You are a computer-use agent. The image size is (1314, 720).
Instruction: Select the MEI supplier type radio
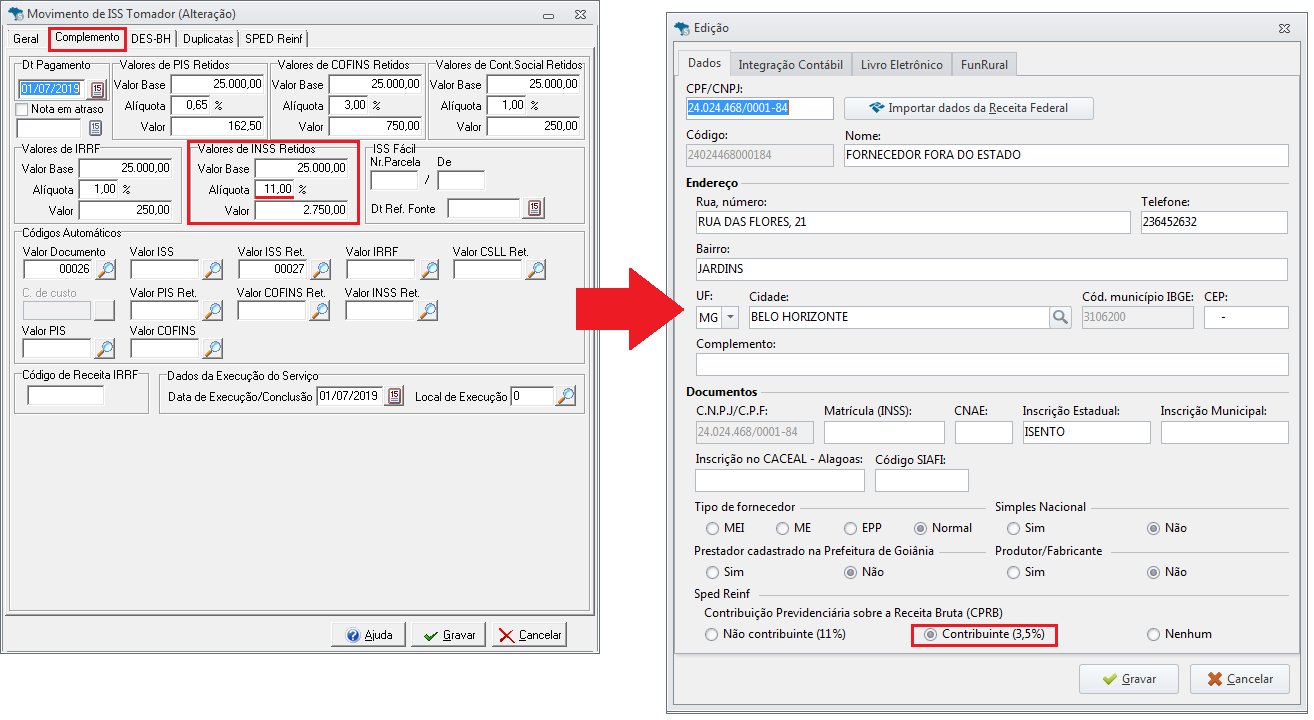pyautogui.click(x=711, y=528)
